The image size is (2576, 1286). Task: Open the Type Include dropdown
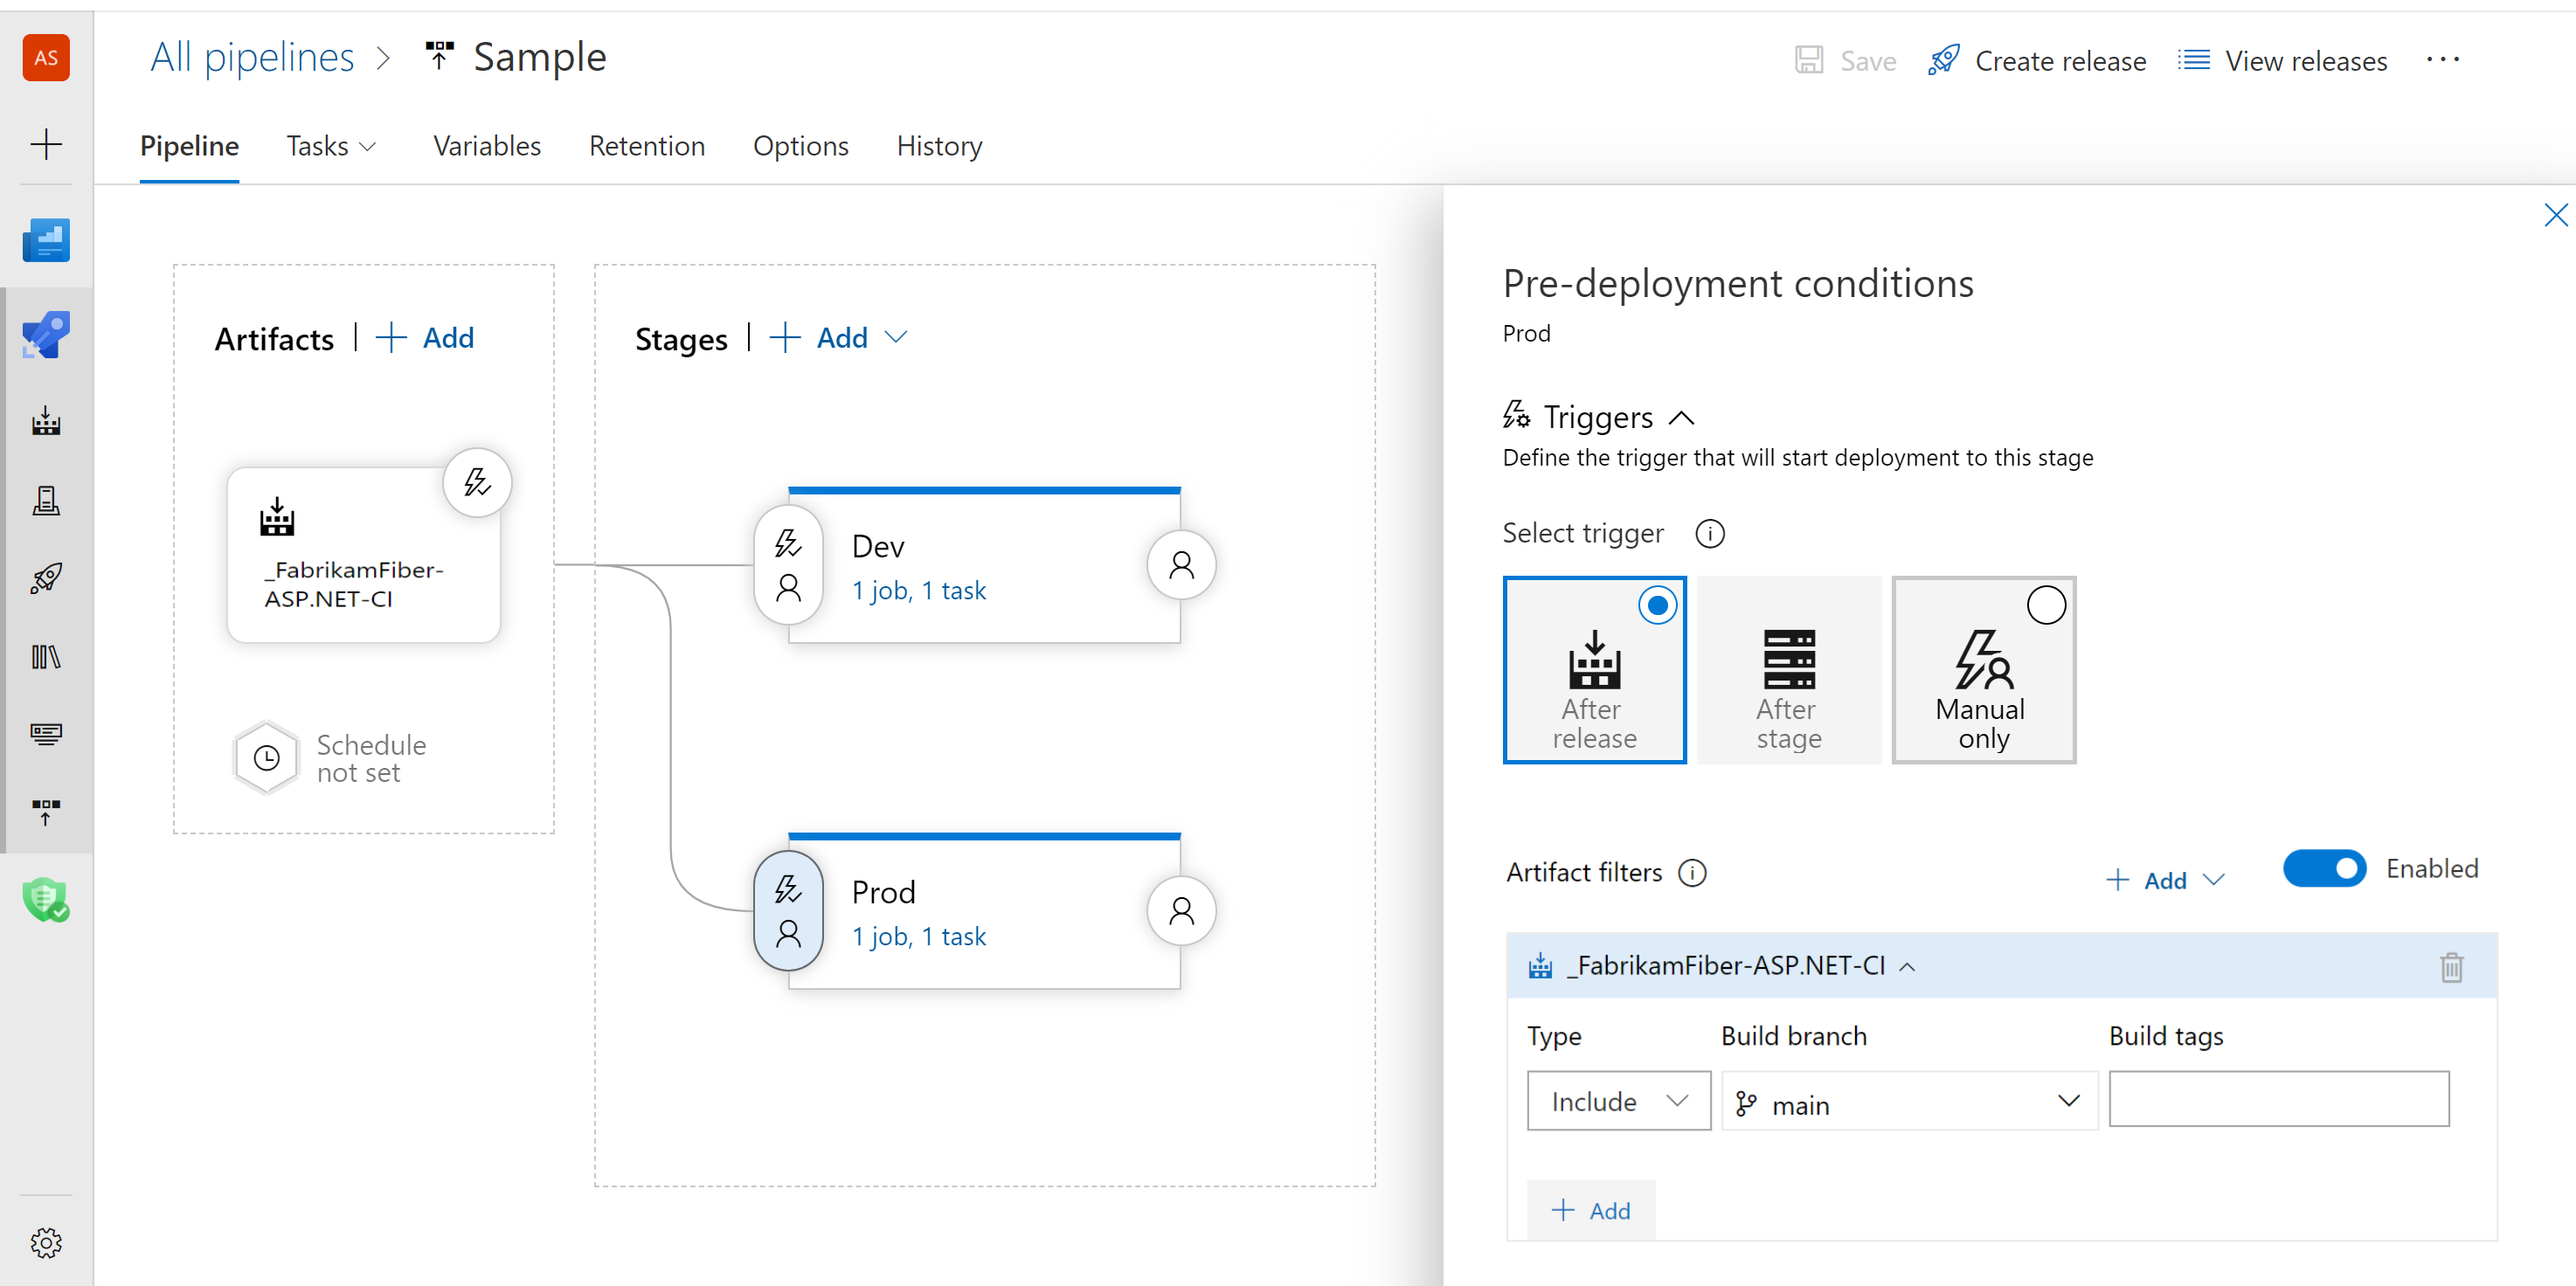coord(1617,1101)
